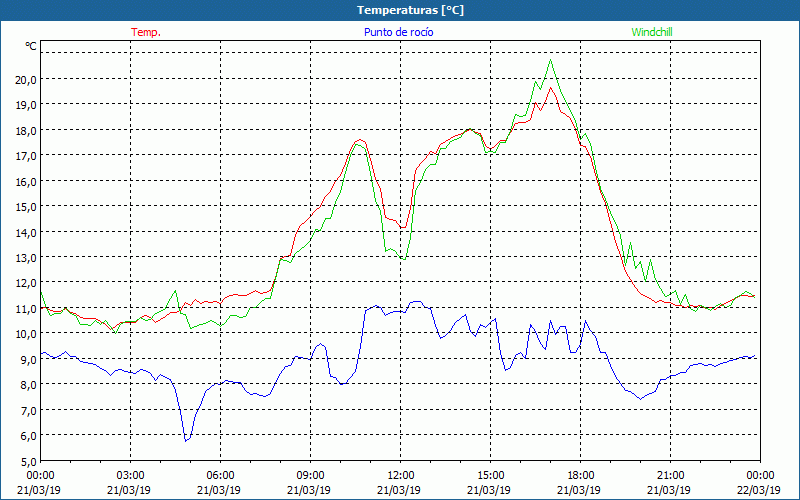Click the Windchill peak near 17:00
The width and height of the screenshot is (800, 500).
[551, 60]
